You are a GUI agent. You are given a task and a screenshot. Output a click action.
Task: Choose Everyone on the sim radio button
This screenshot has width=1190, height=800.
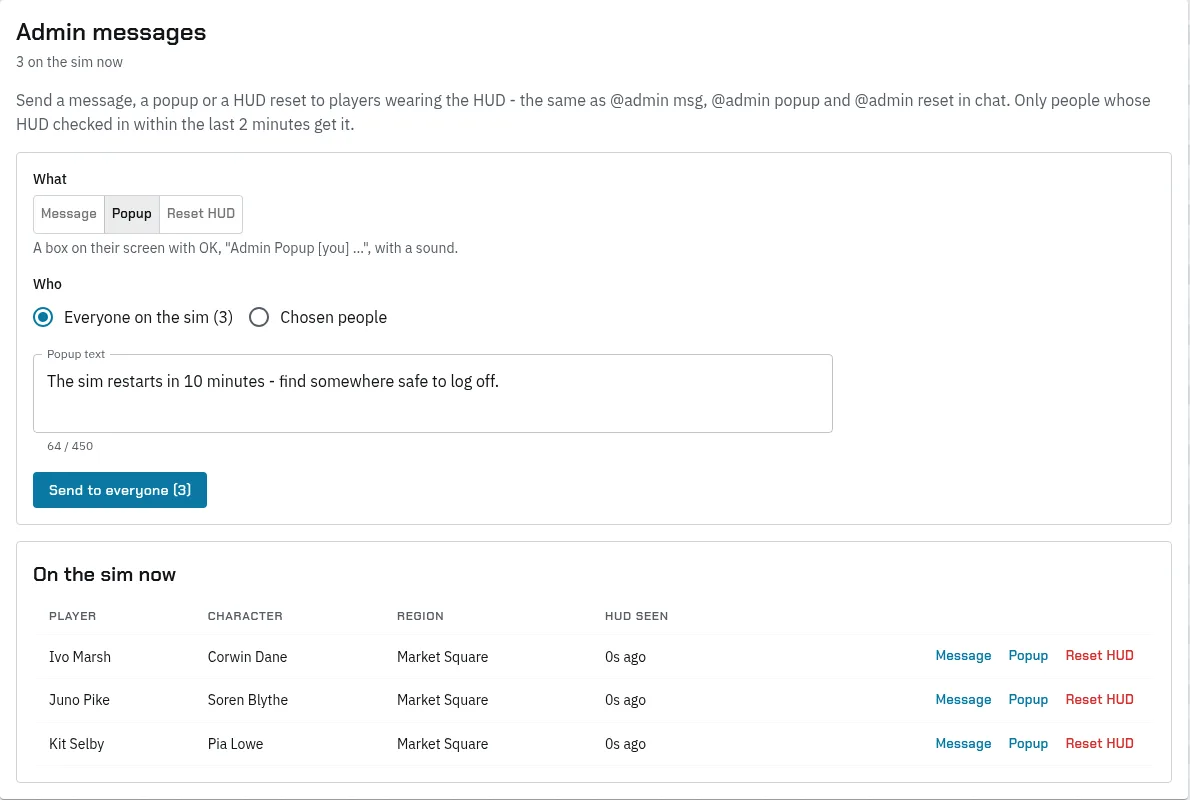[x=43, y=317]
